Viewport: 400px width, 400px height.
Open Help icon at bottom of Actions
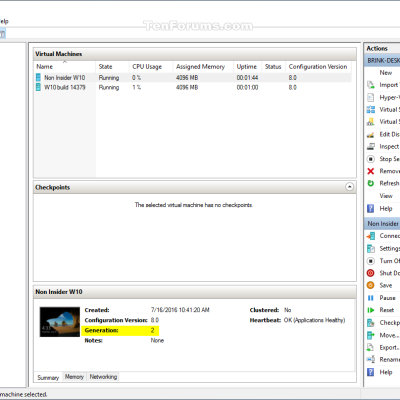coord(371,372)
